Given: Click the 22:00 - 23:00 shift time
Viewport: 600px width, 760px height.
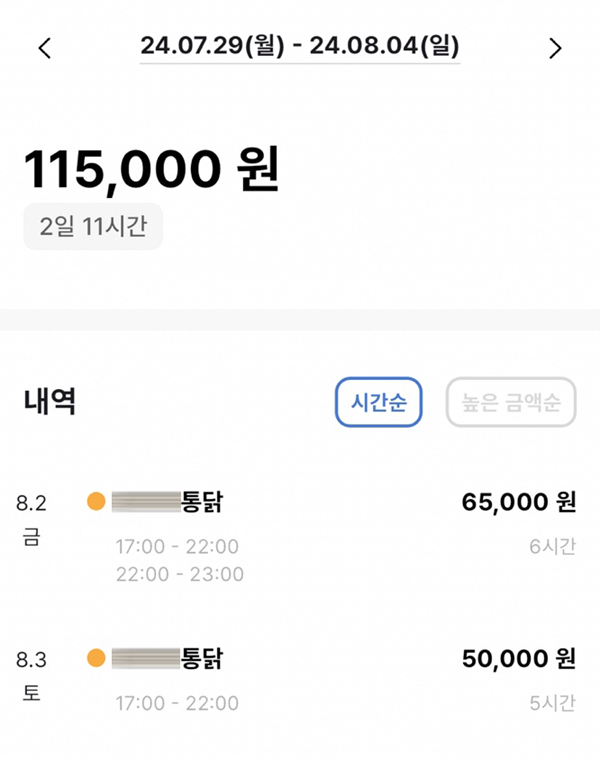Looking at the screenshot, I should (178, 574).
